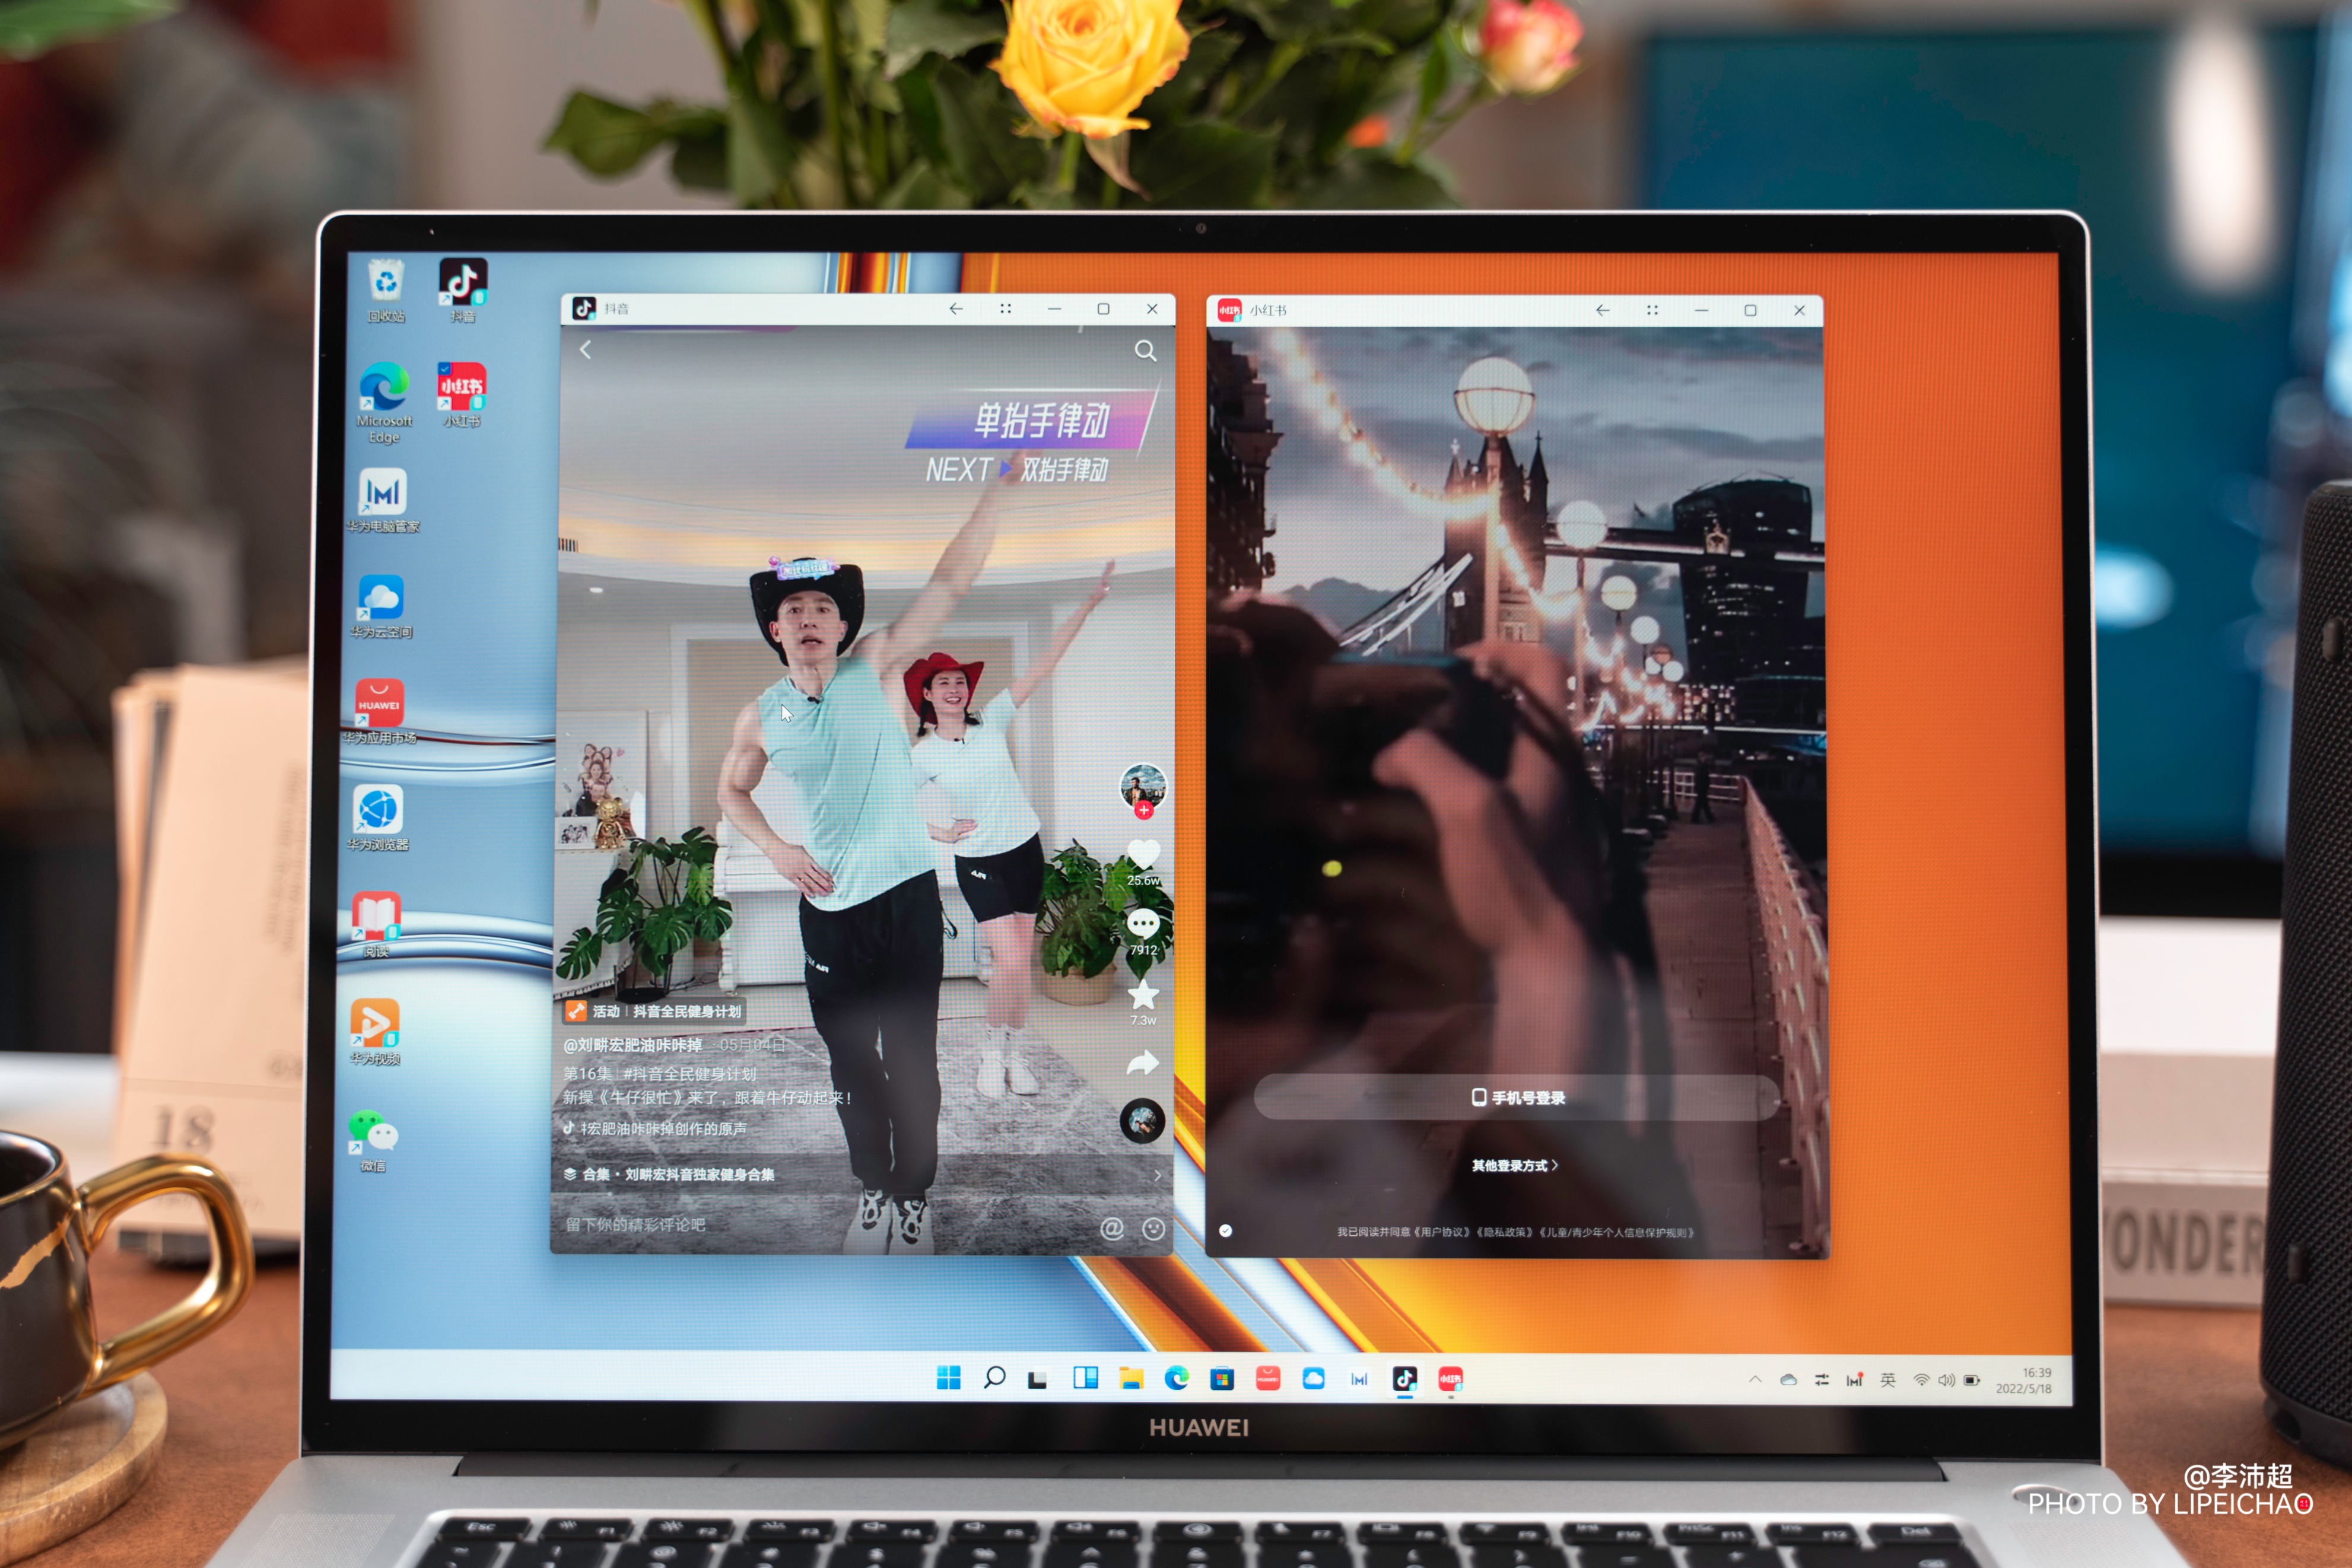Follow the creator with the red plus
This screenshot has height=1568, width=2352.
(1143, 811)
